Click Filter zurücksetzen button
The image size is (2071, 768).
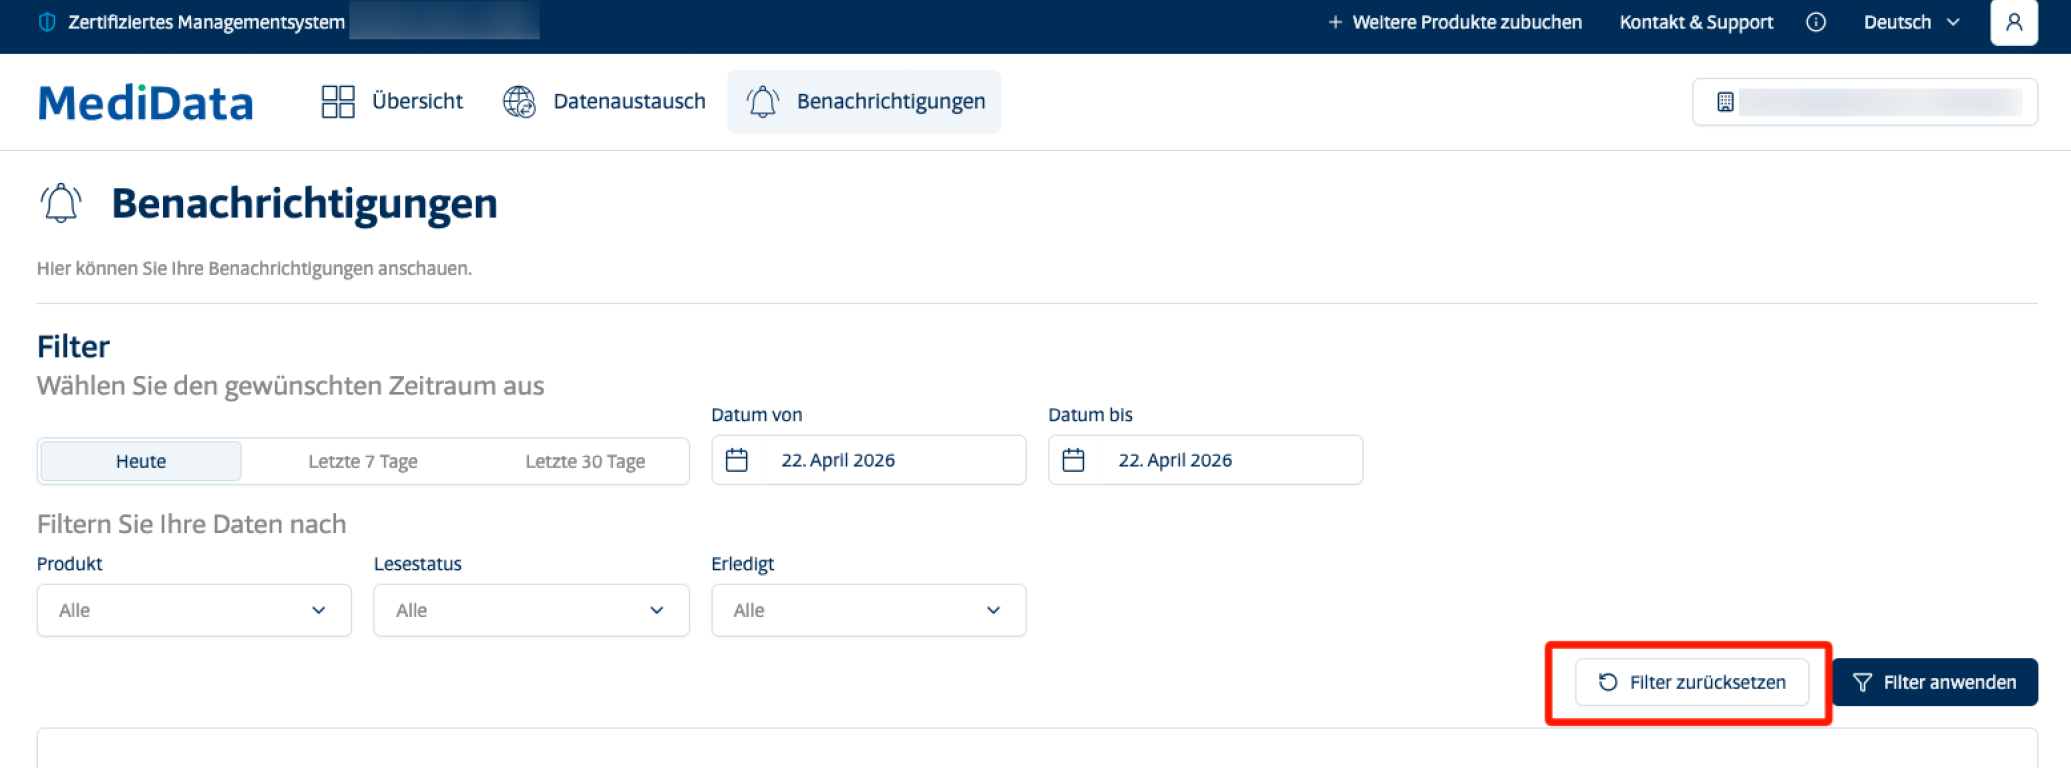[1692, 682]
